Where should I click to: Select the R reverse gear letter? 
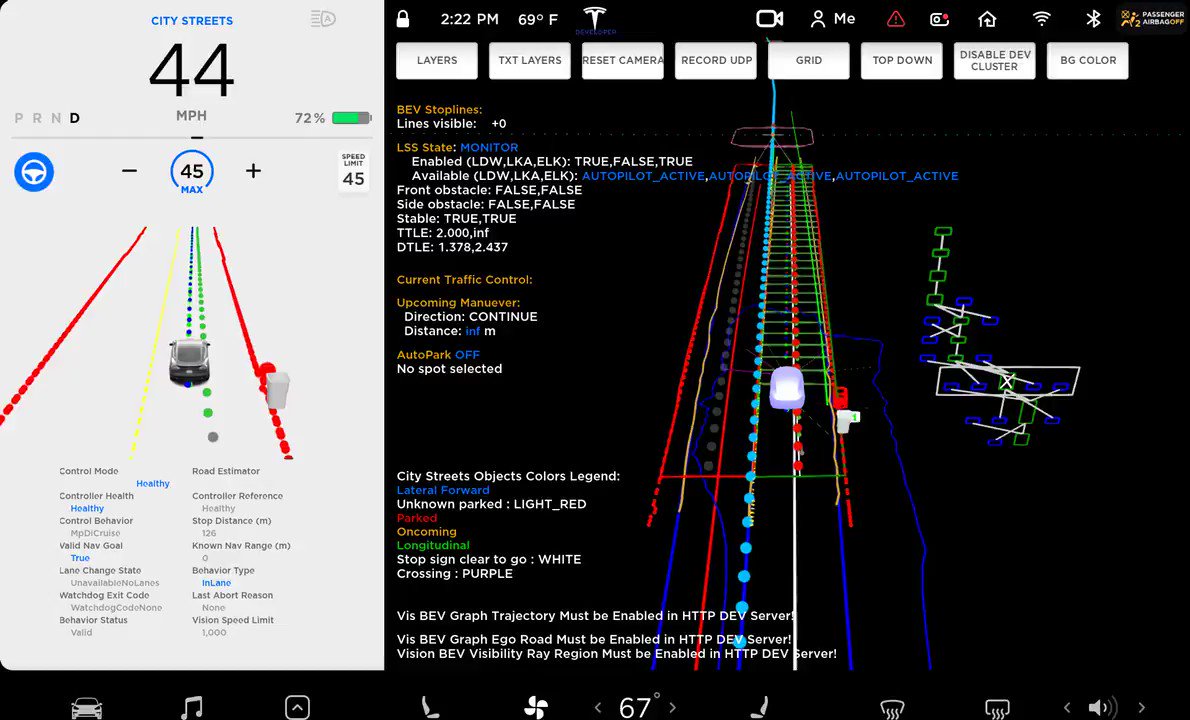pyautogui.click(x=36, y=118)
